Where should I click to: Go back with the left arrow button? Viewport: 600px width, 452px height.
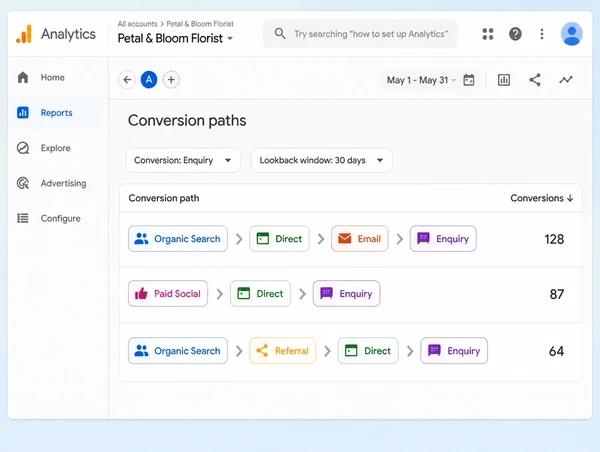tap(127, 80)
